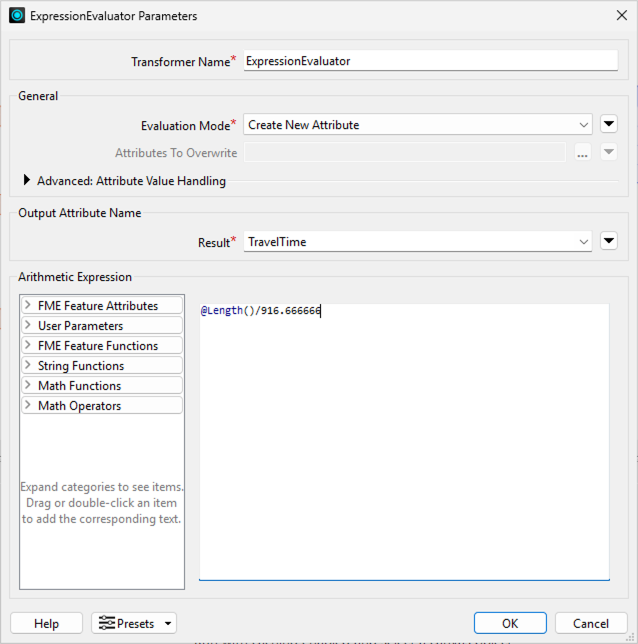Click the Attributes To Overwrite arrow button
The width and height of the screenshot is (638, 644).
coord(609,152)
